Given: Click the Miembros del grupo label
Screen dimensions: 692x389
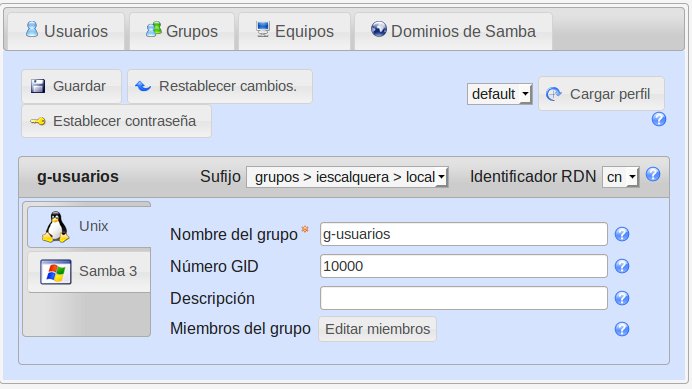Looking at the screenshot, I should (x=241, y=329).
